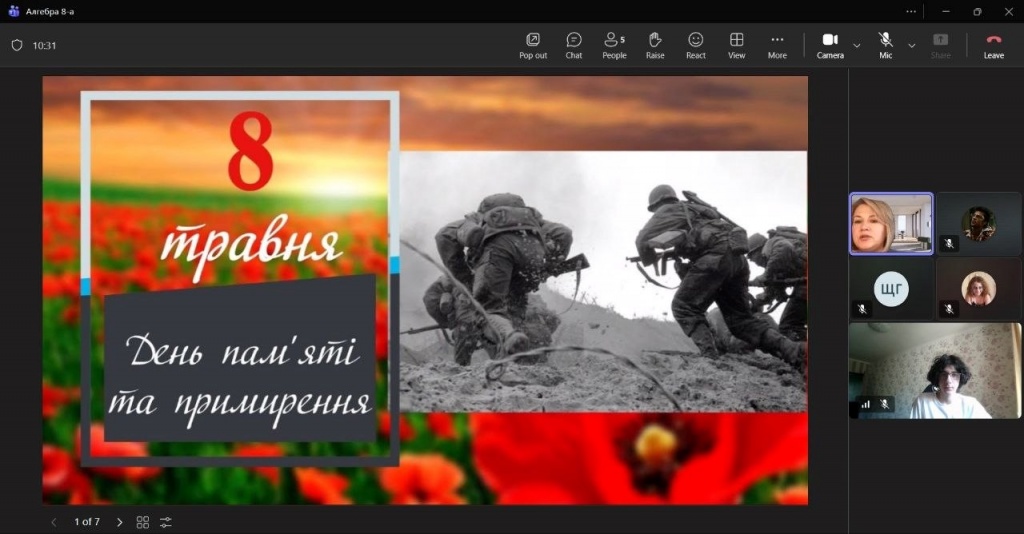
Task: Click the '1 of 7' slide counter
Action: click(87, 522)
